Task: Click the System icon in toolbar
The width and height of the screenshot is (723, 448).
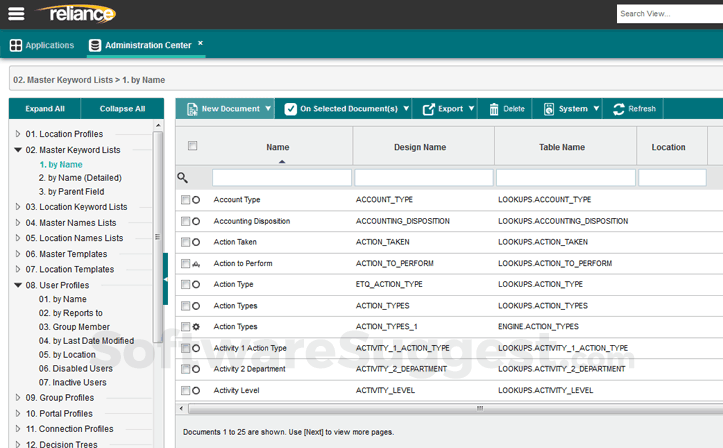Action: coord(549,109)
